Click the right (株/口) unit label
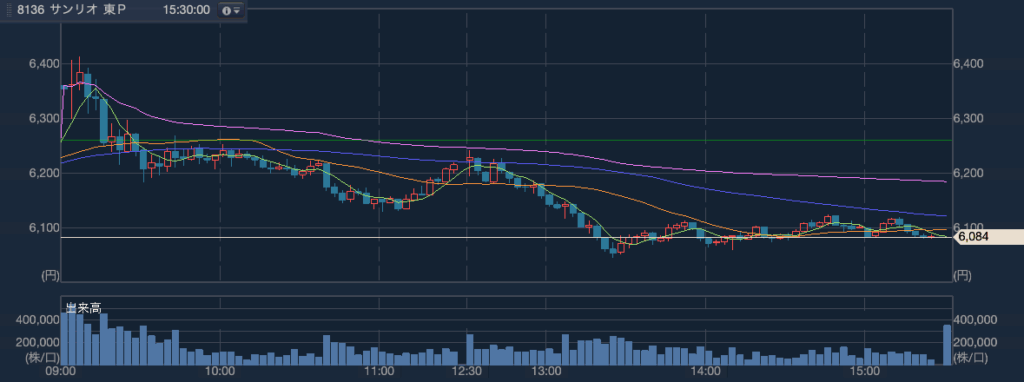Screen dimensions: 1024x382 pos(970,358)
